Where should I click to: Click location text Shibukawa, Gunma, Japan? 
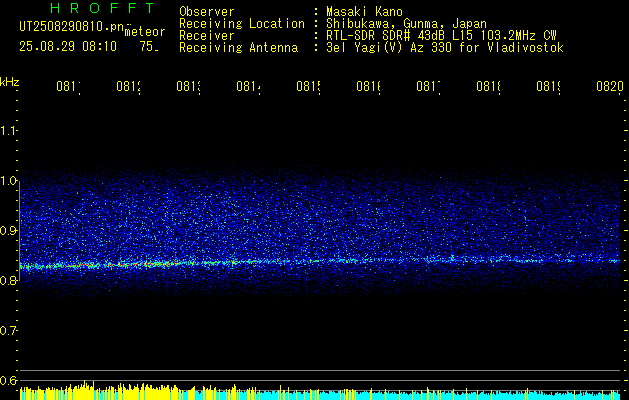click(406, 24)
